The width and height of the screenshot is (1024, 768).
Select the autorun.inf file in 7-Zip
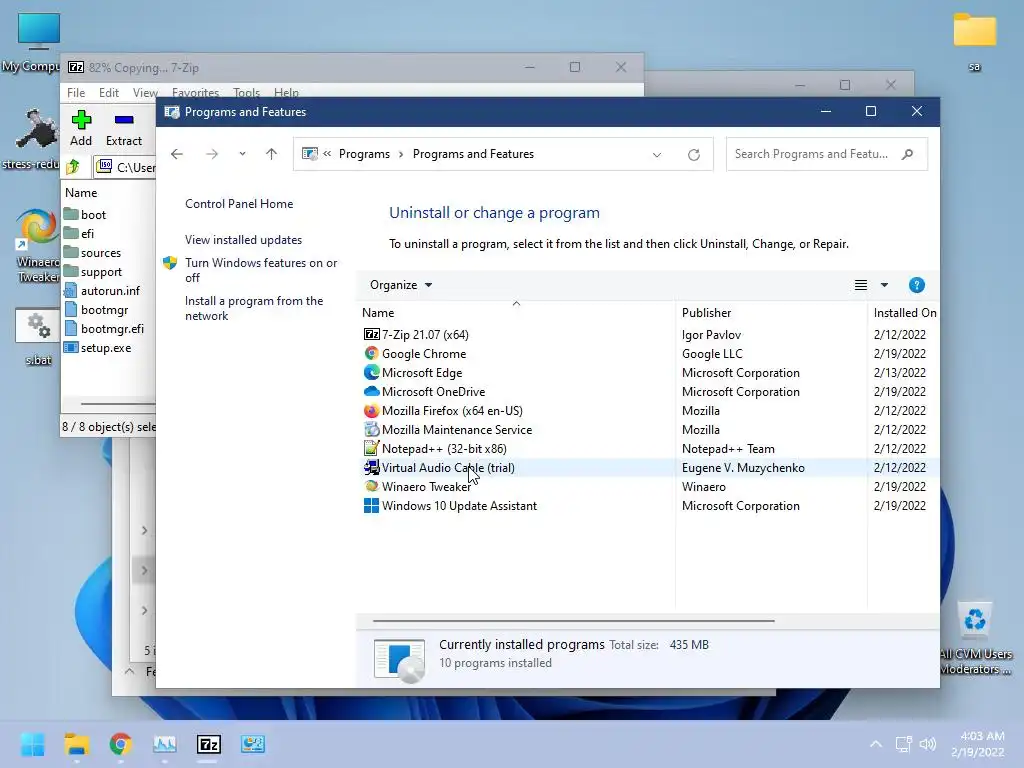tap(102, 291)
